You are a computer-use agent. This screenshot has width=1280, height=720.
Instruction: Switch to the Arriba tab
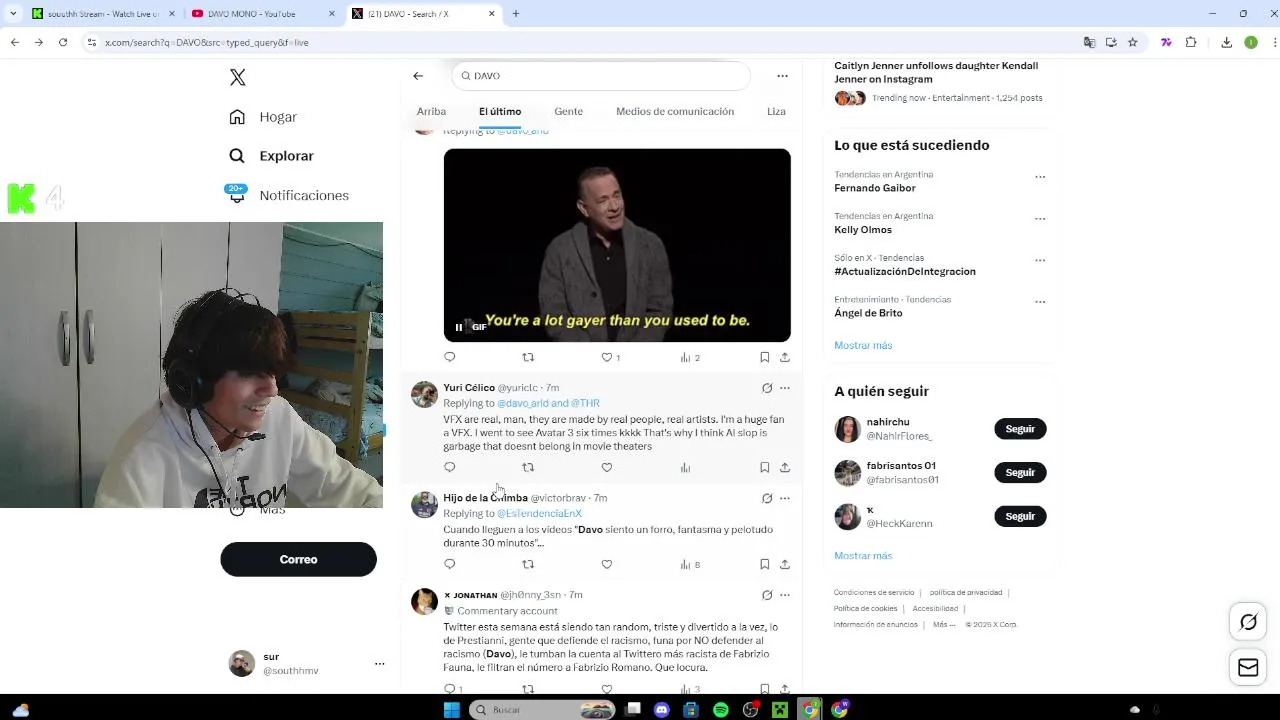coord(431,111)
